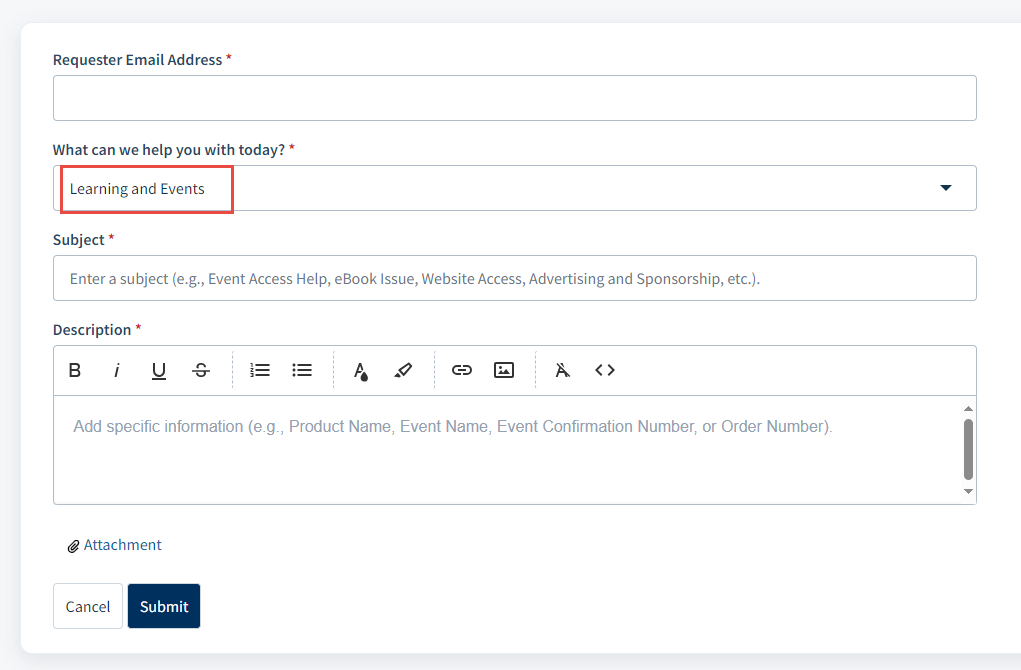This screenshot has height=670, width=1021.
Task: Cancel the request form
Action: [x=88, y=606]
